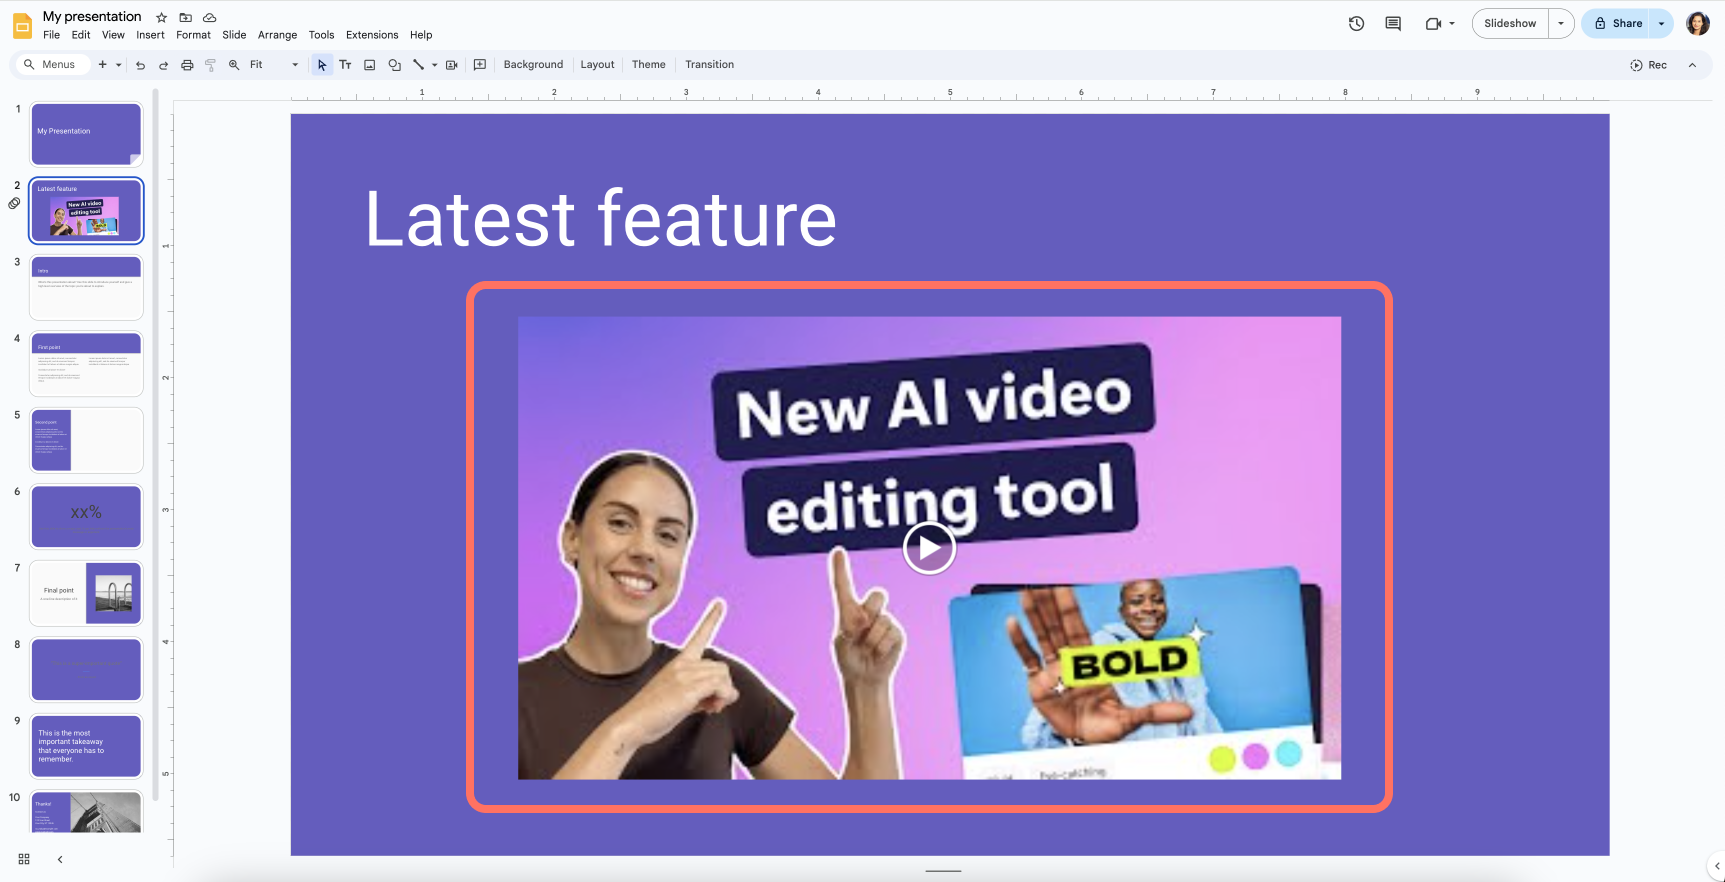1725x882 pixels.
Task: Open the Fit zoom level dropdown
Action: [x=274, y=65]
